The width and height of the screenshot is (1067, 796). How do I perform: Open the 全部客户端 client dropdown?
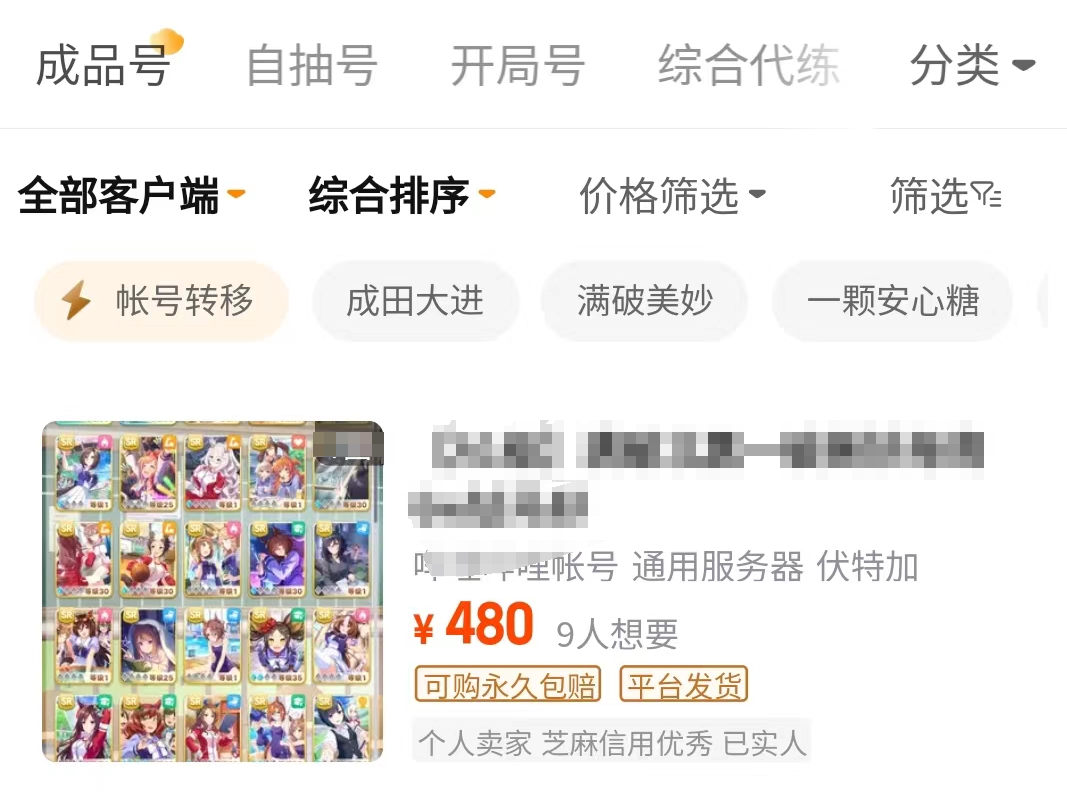coord(131,195)
